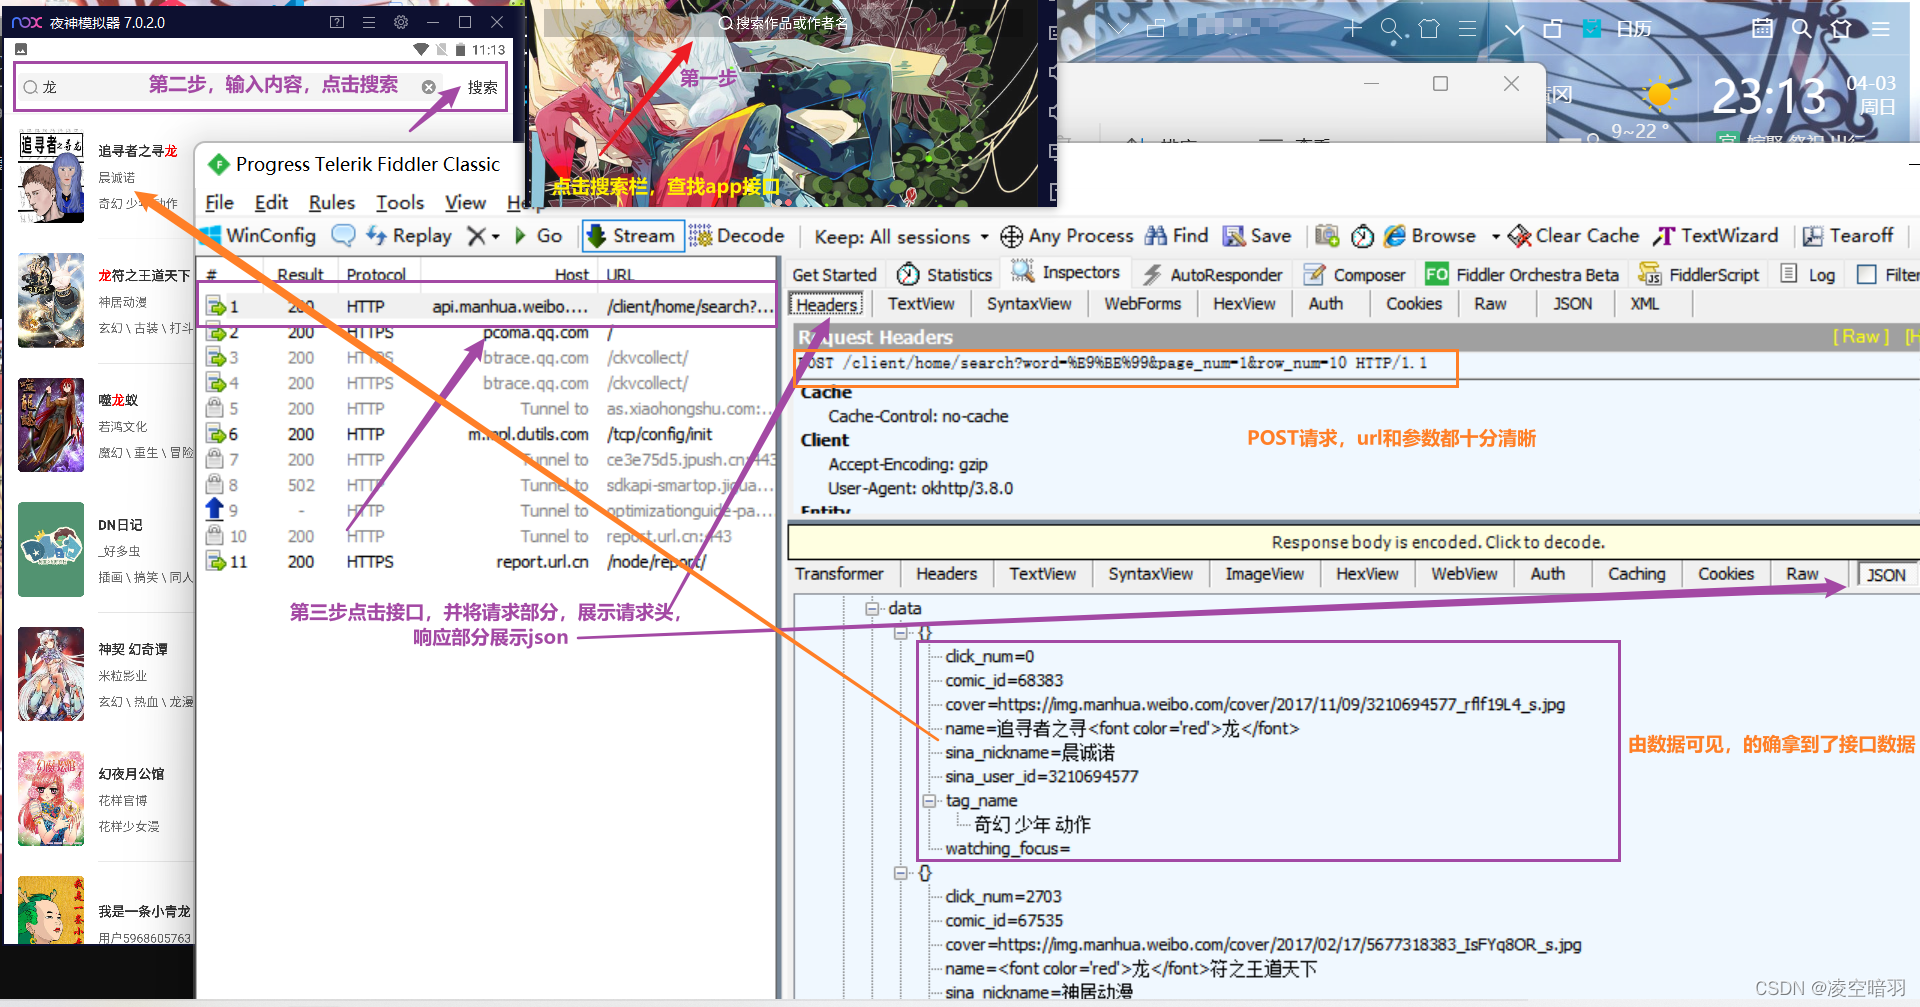Click the 搜索 search button in Nox
1920x1007 pixels.
click(482, 87)
